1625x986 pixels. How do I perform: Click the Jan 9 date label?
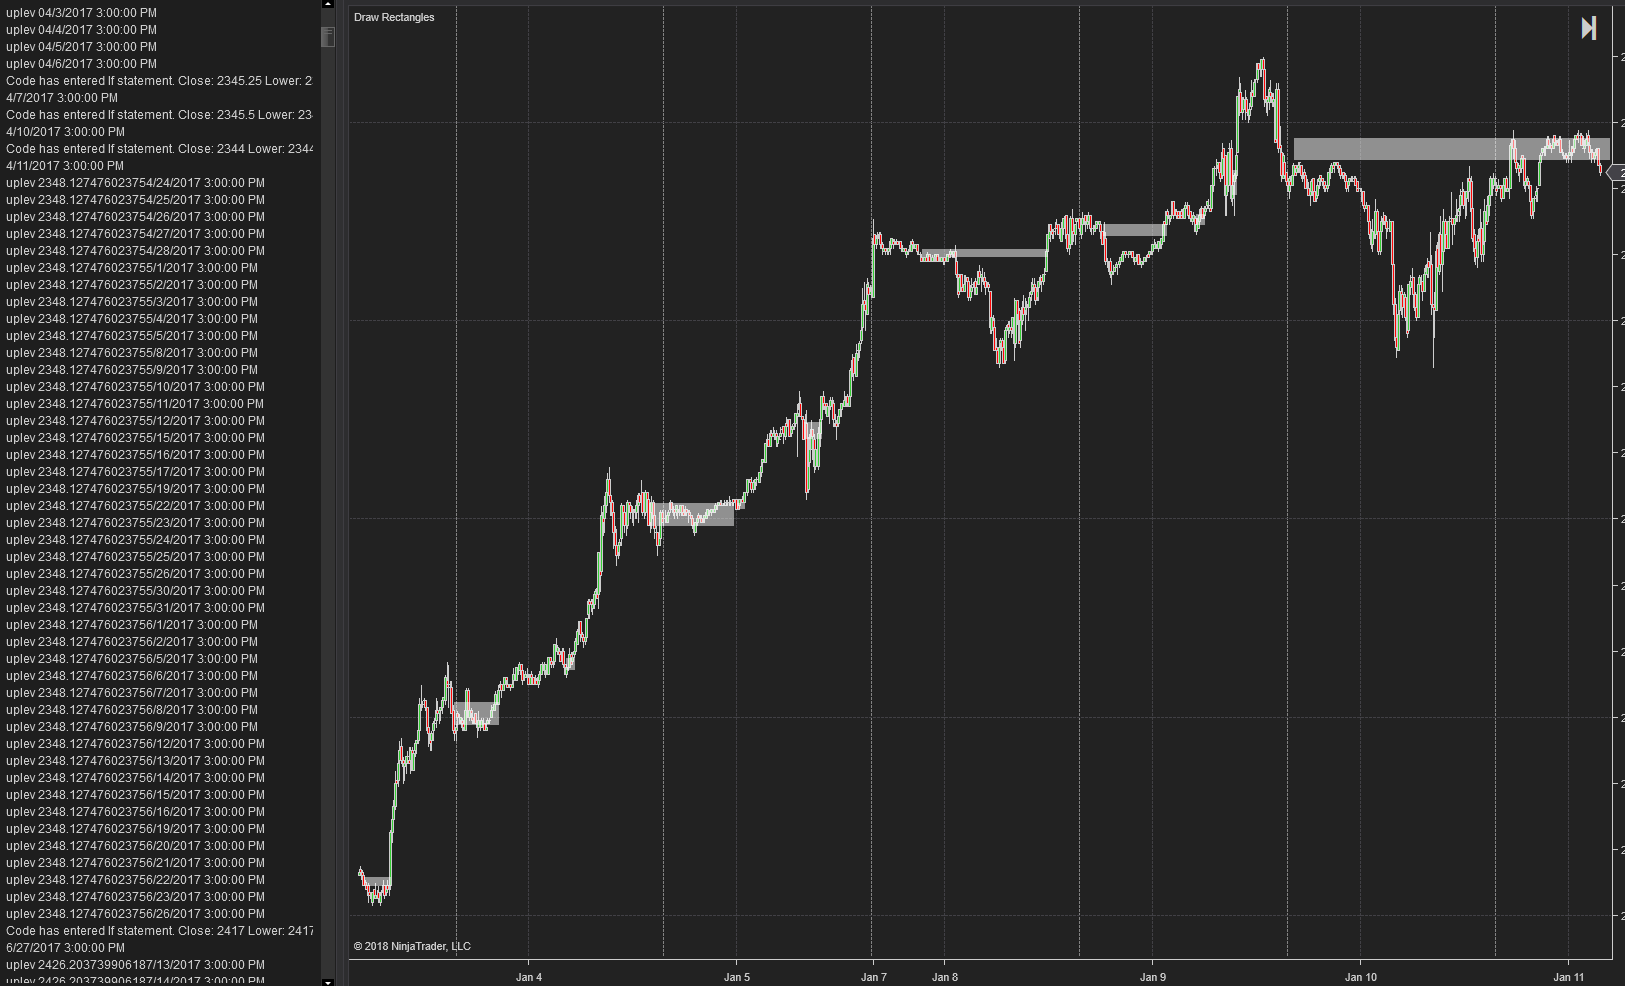(x=1153, y=977)
